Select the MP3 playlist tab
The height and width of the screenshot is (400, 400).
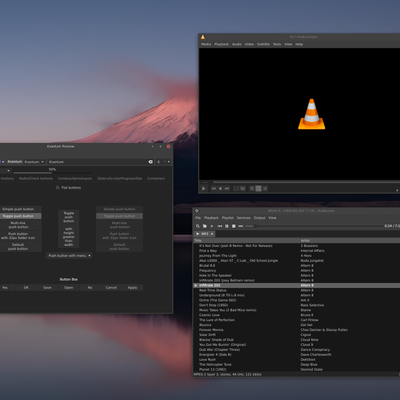(205, 234)
